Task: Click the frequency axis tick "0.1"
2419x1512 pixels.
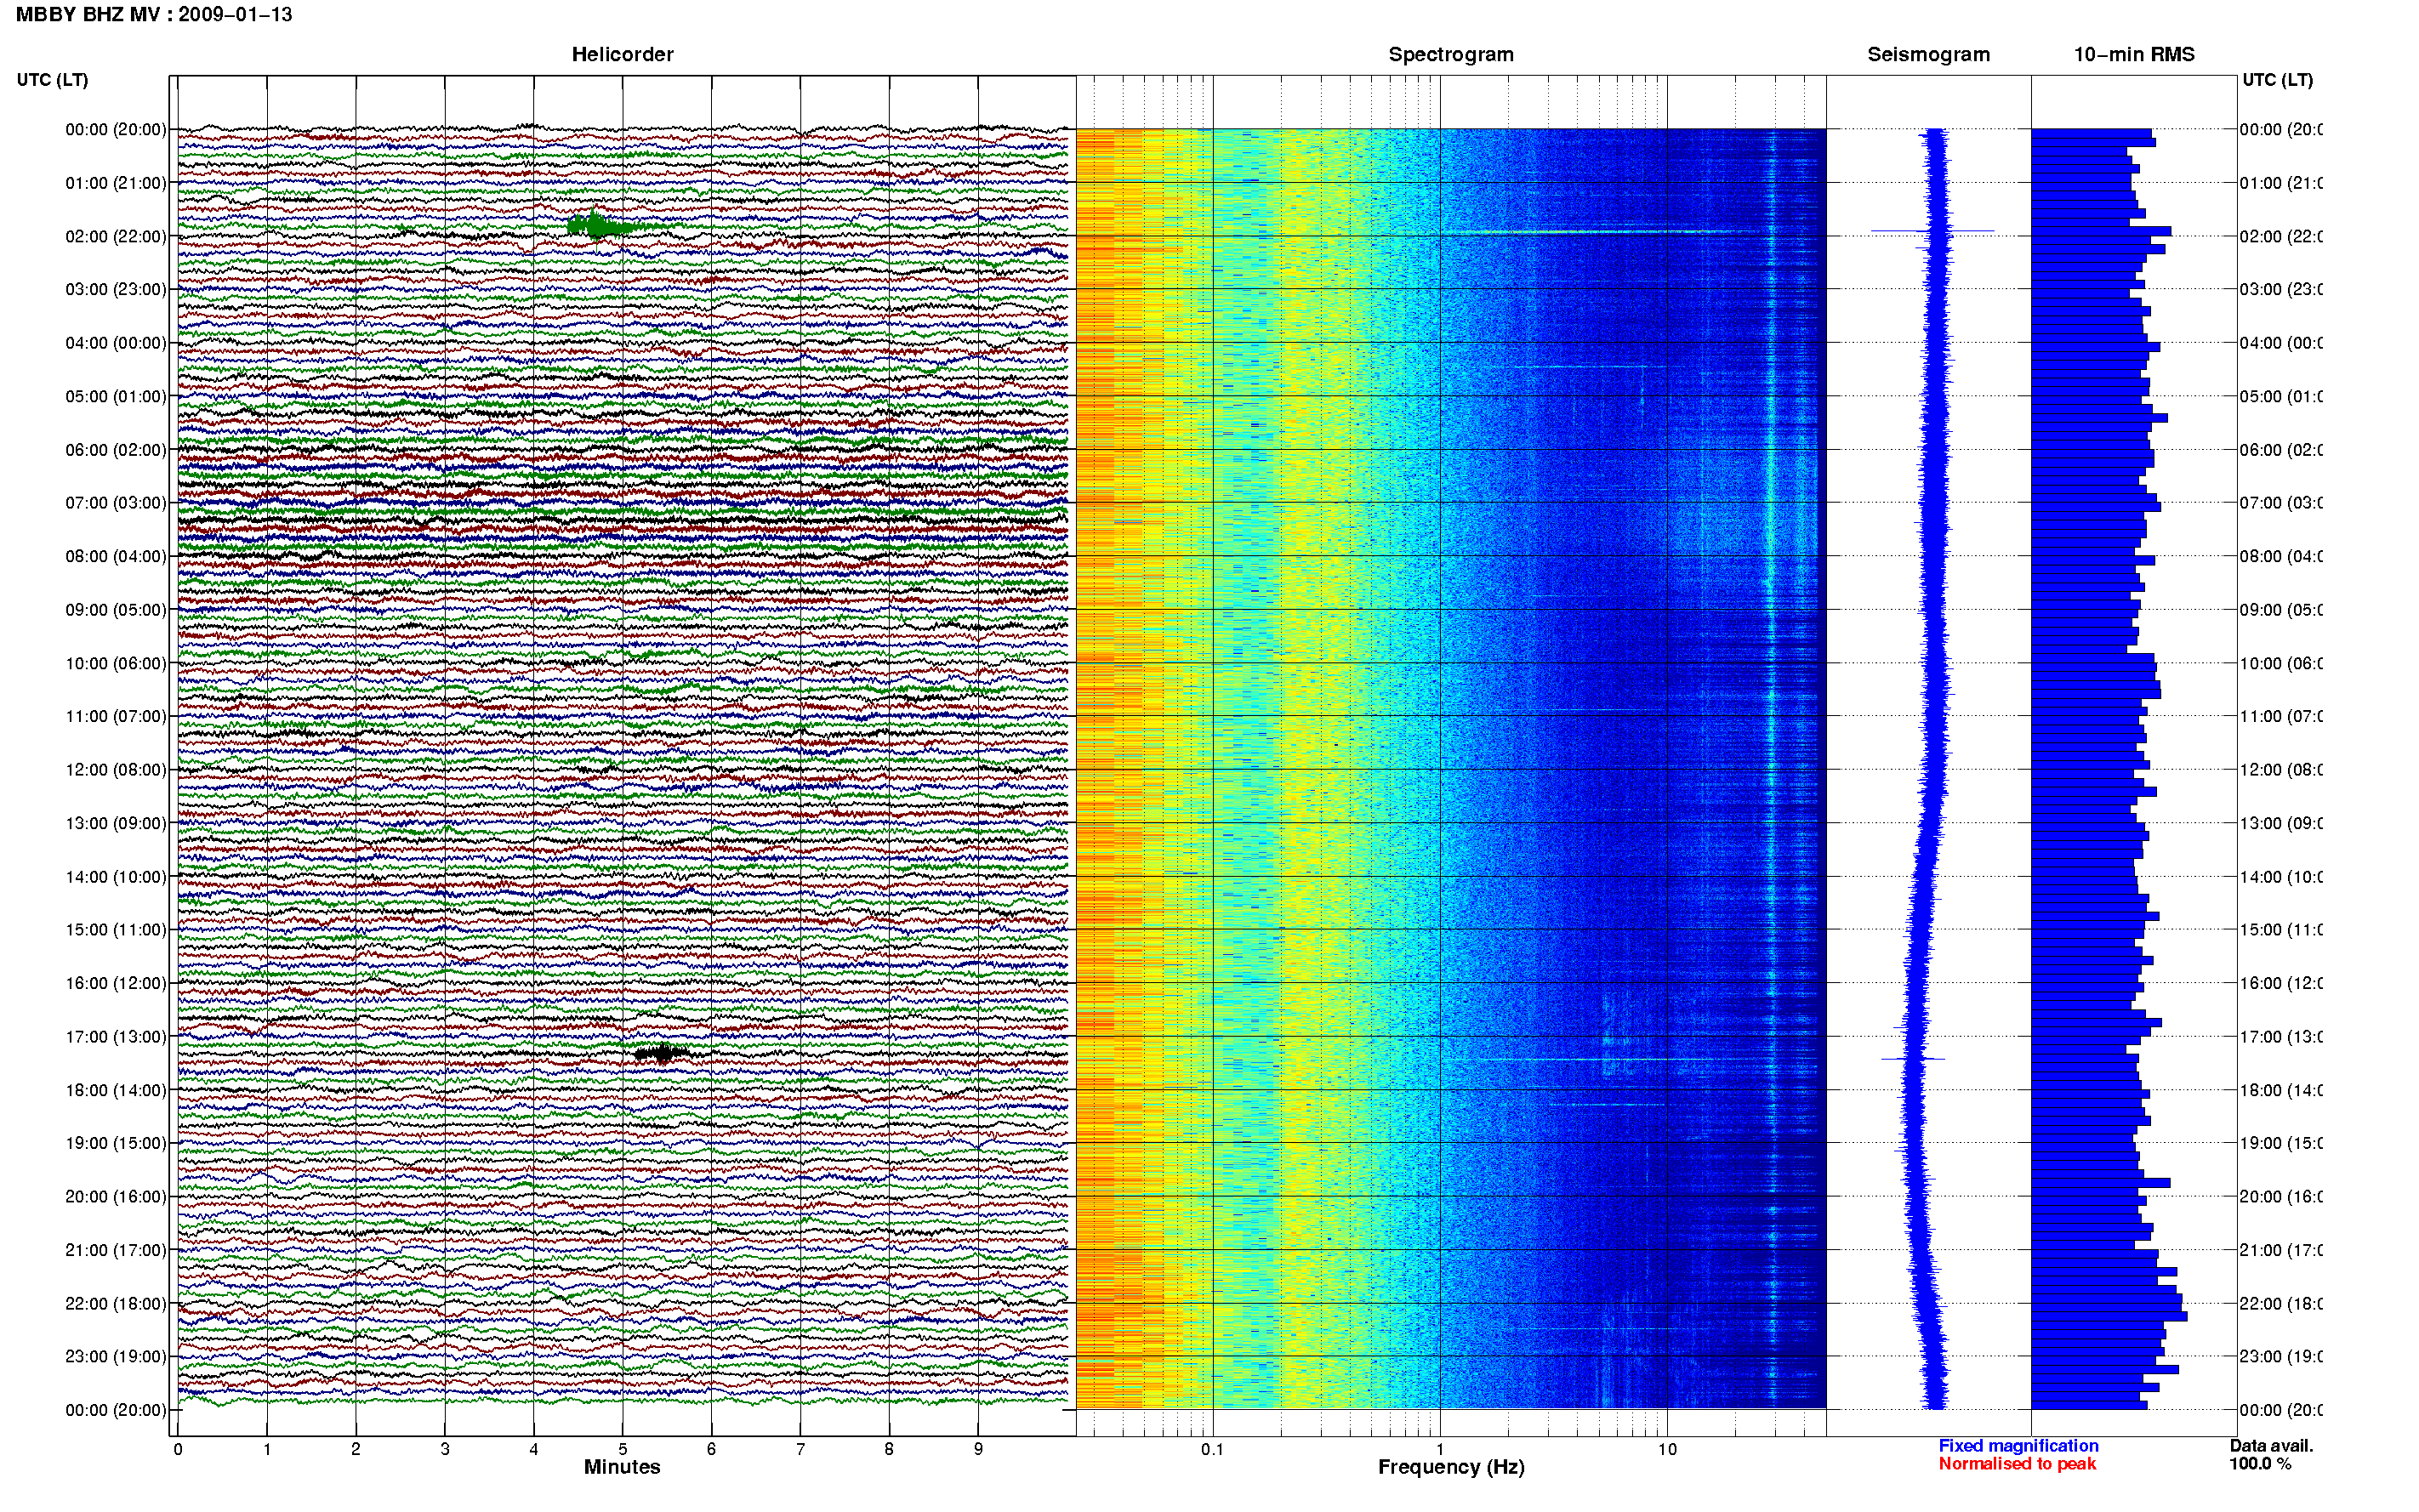Action: 1212,1449
